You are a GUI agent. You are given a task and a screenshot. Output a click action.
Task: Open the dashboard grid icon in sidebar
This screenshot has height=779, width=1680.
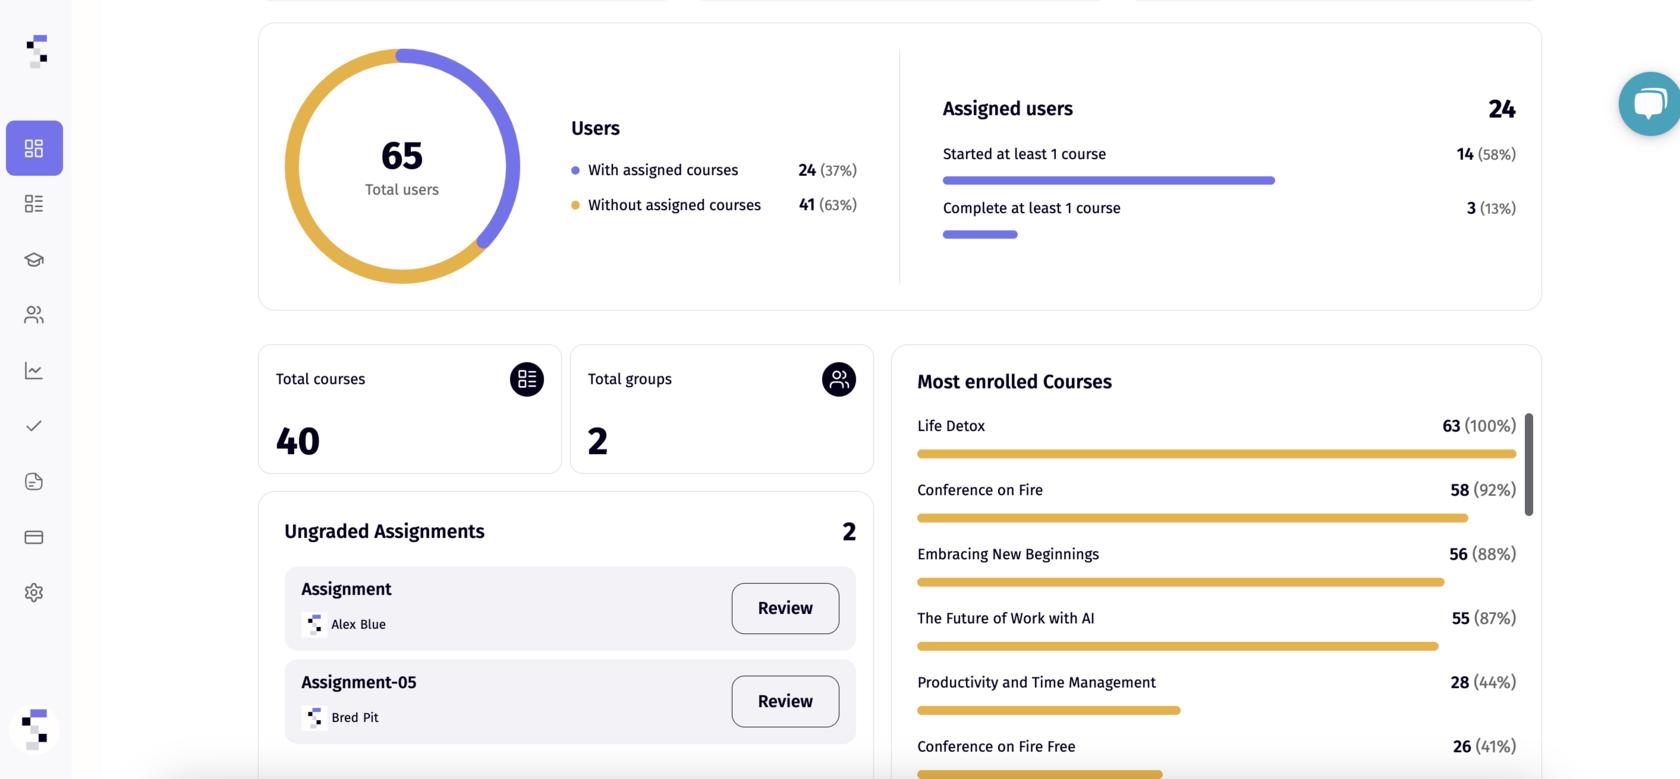coord(34,148)
